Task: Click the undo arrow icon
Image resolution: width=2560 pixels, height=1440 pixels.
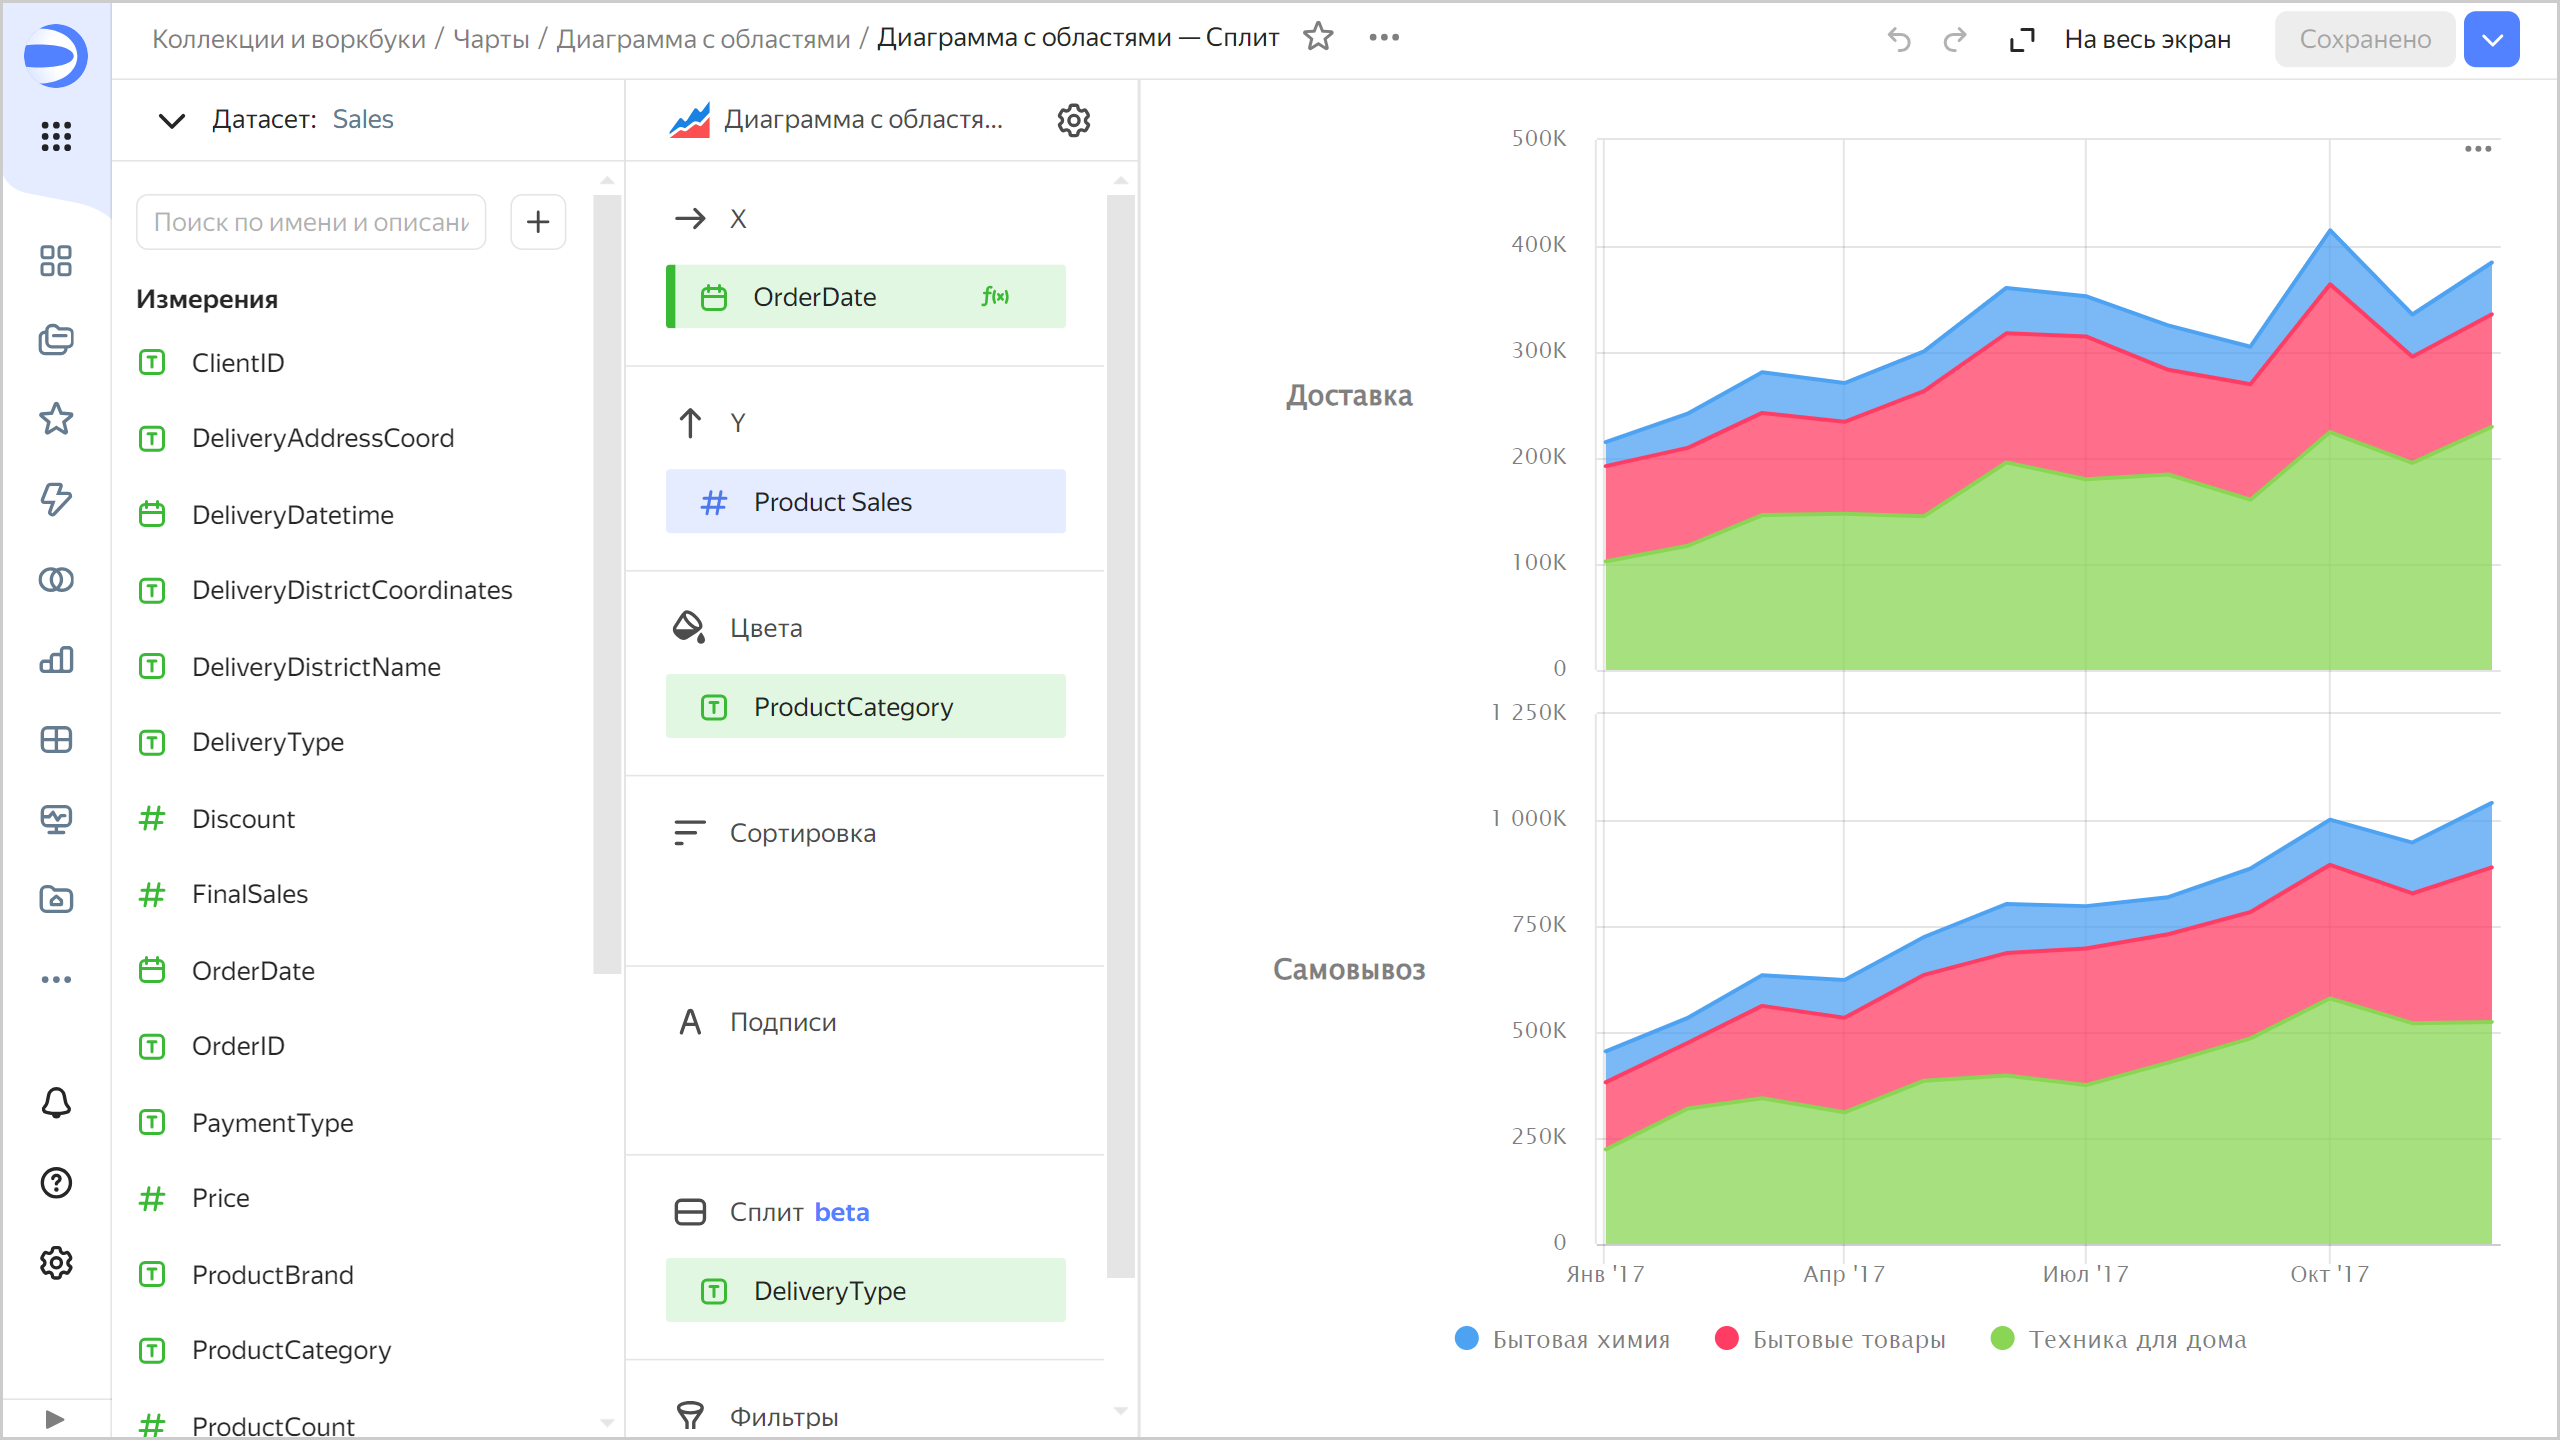Action: 1898,39
